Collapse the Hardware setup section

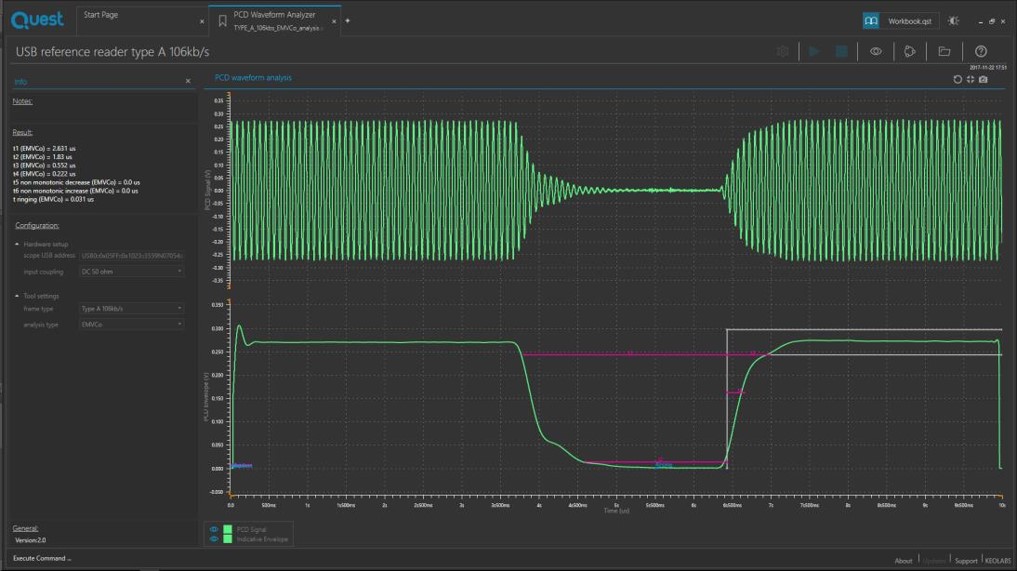tap(17, 244)
